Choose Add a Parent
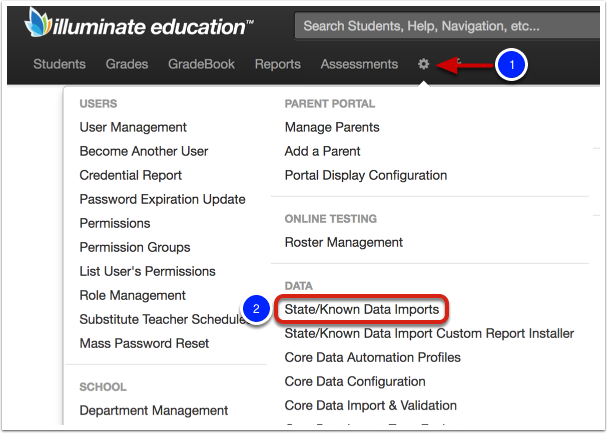Viewport: 607px width, 433px height. pyautogui.click(x=322, y=151)
